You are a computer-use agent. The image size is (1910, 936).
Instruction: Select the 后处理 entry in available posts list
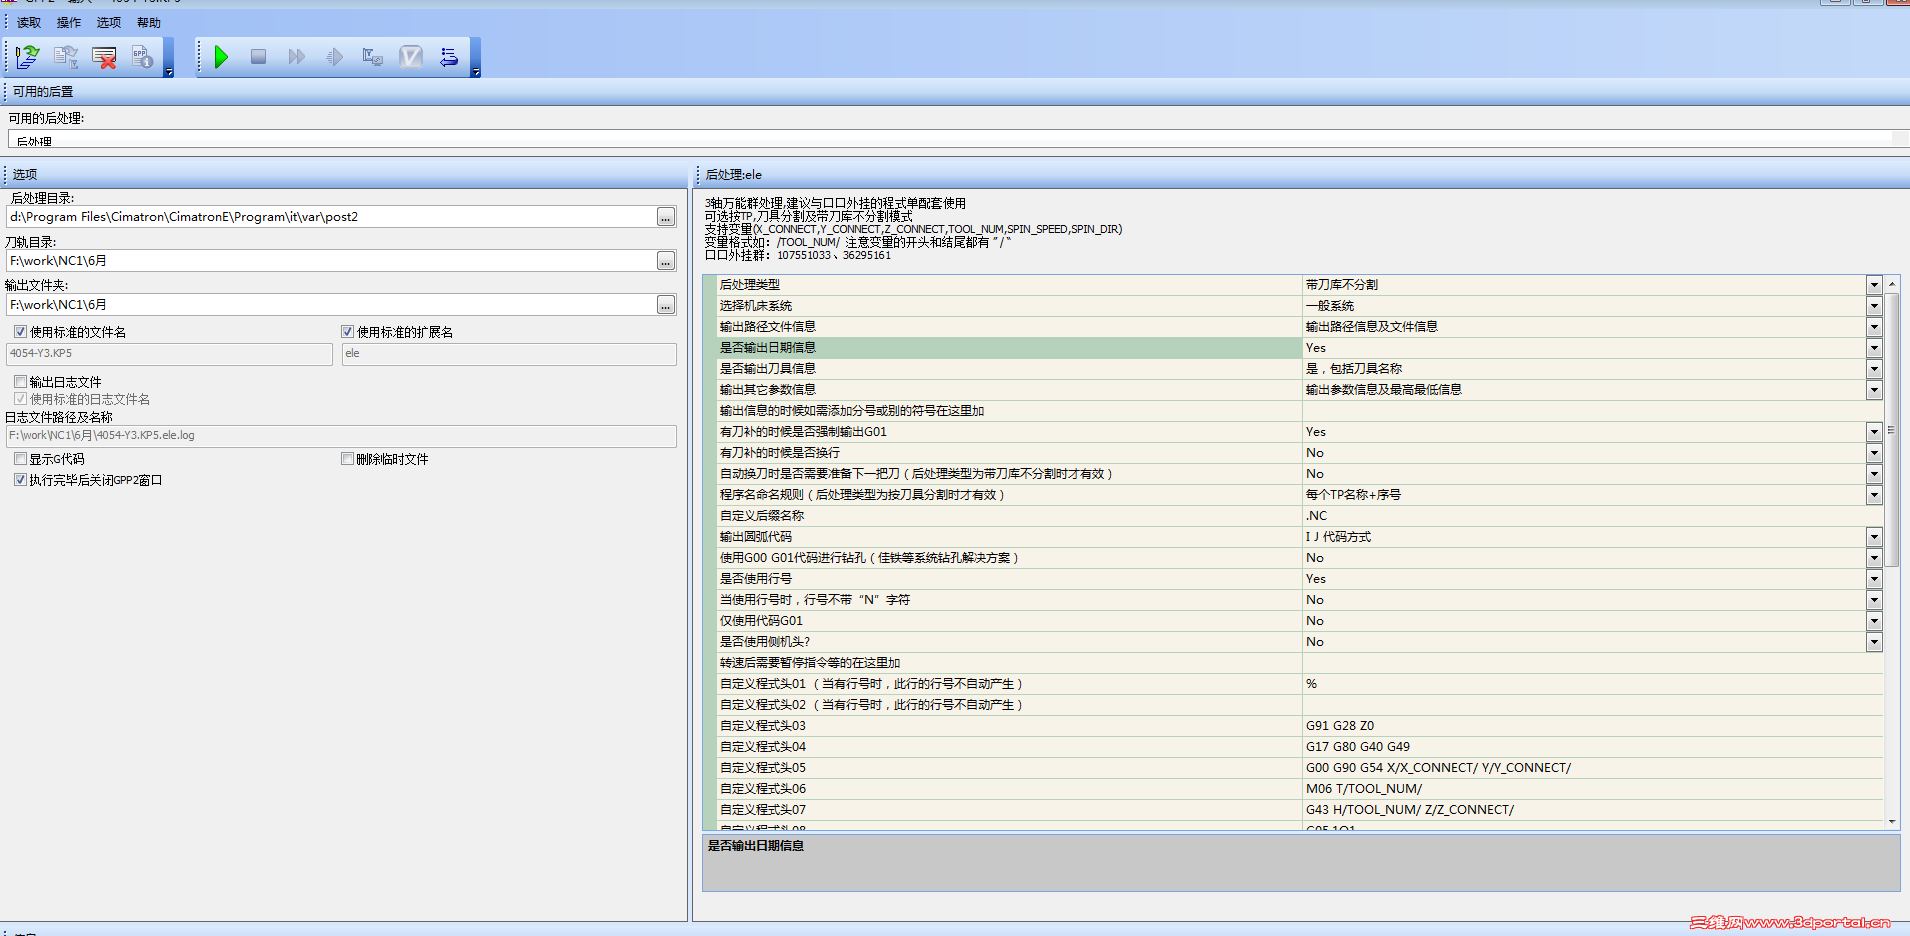[x=34, y=142]
